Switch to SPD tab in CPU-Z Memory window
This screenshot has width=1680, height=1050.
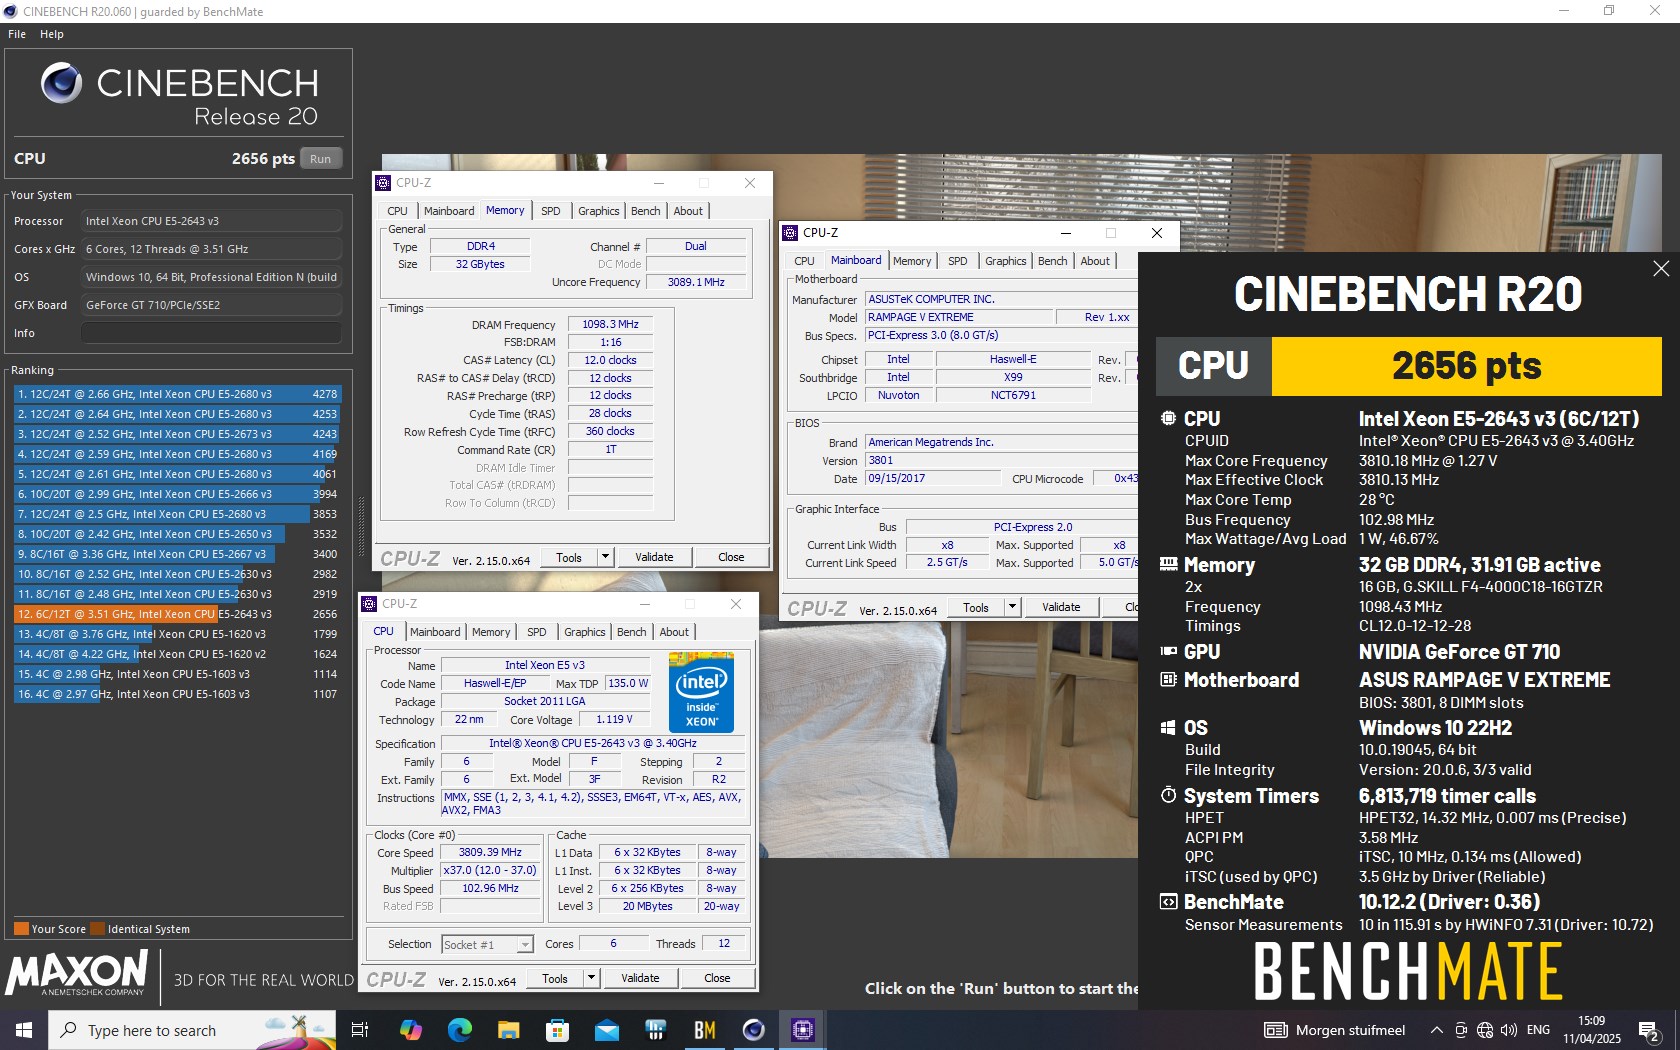[x=551, y=211]
